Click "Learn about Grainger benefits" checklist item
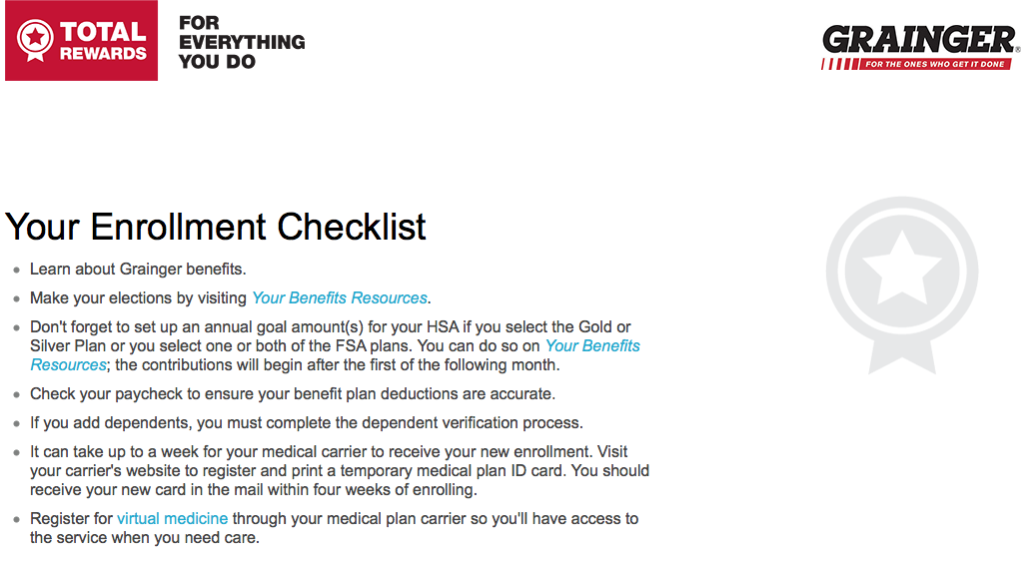Image resolution: width=1024 pixels, height=562 pixels. [x=138, y=269]
